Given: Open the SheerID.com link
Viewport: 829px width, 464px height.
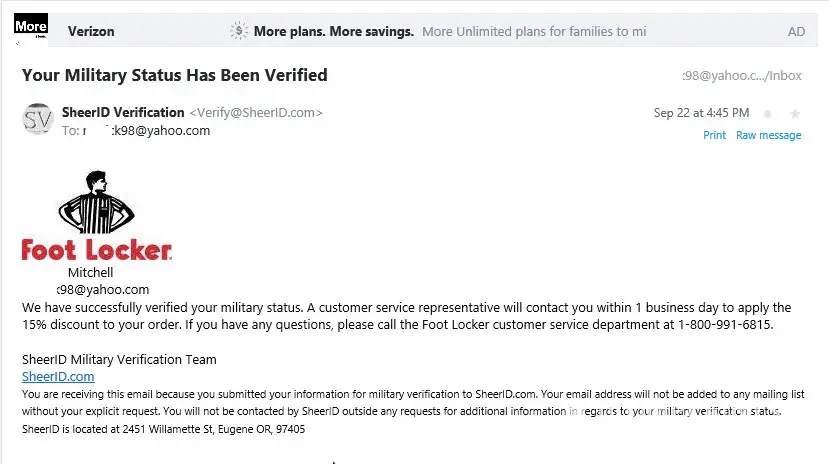Looking at the screenshot, I should point(58,377).
